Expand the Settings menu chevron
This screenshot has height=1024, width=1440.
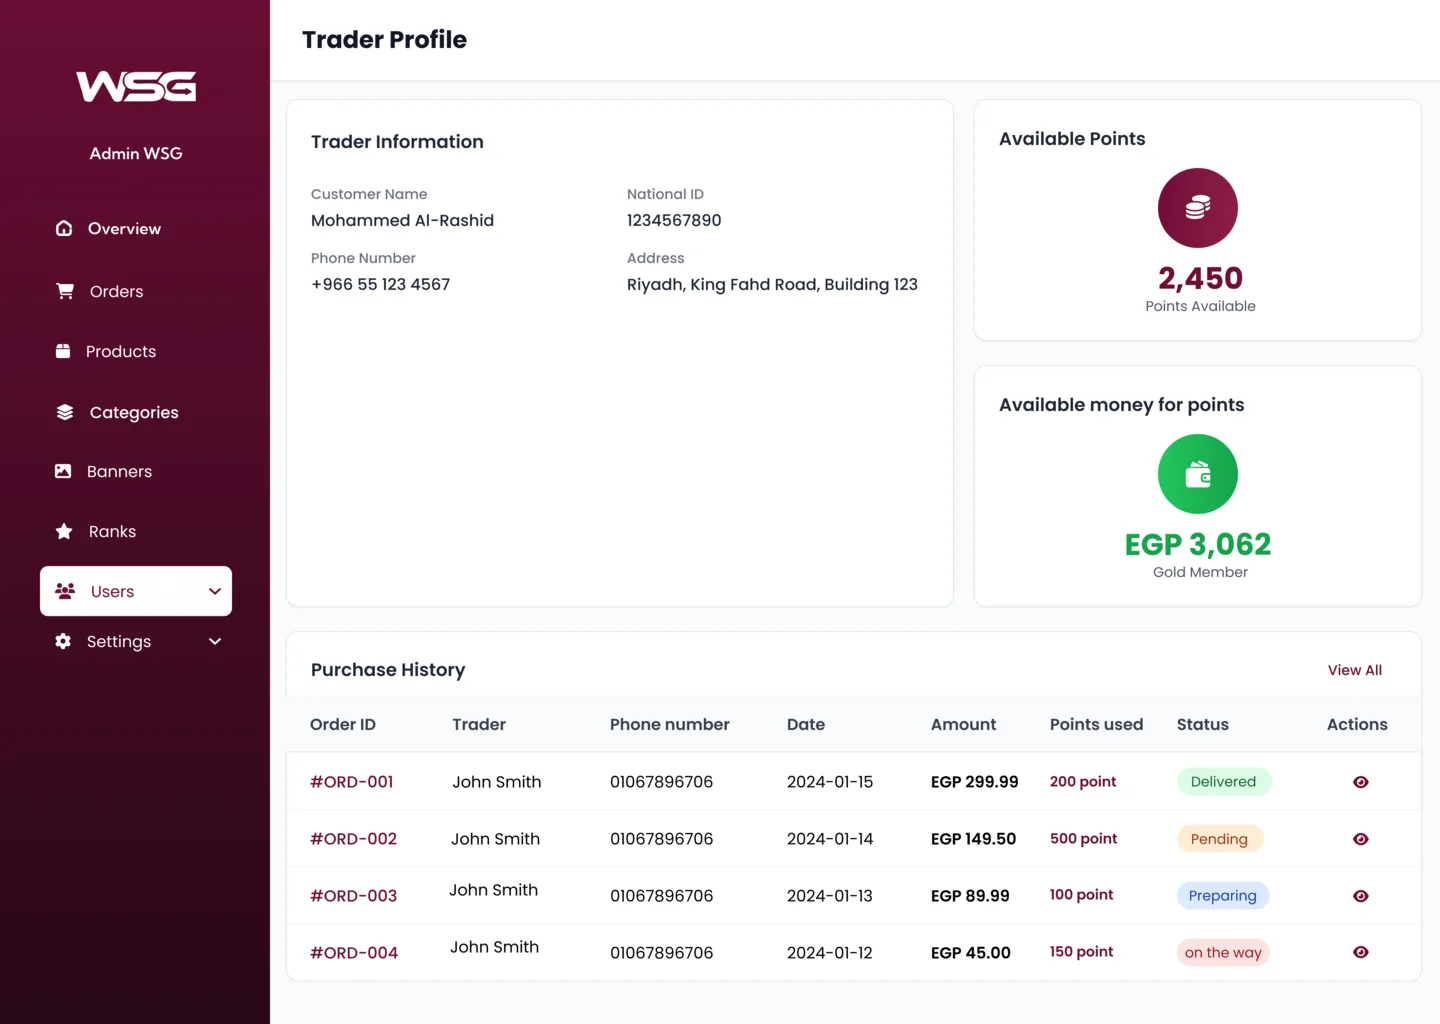215,641
